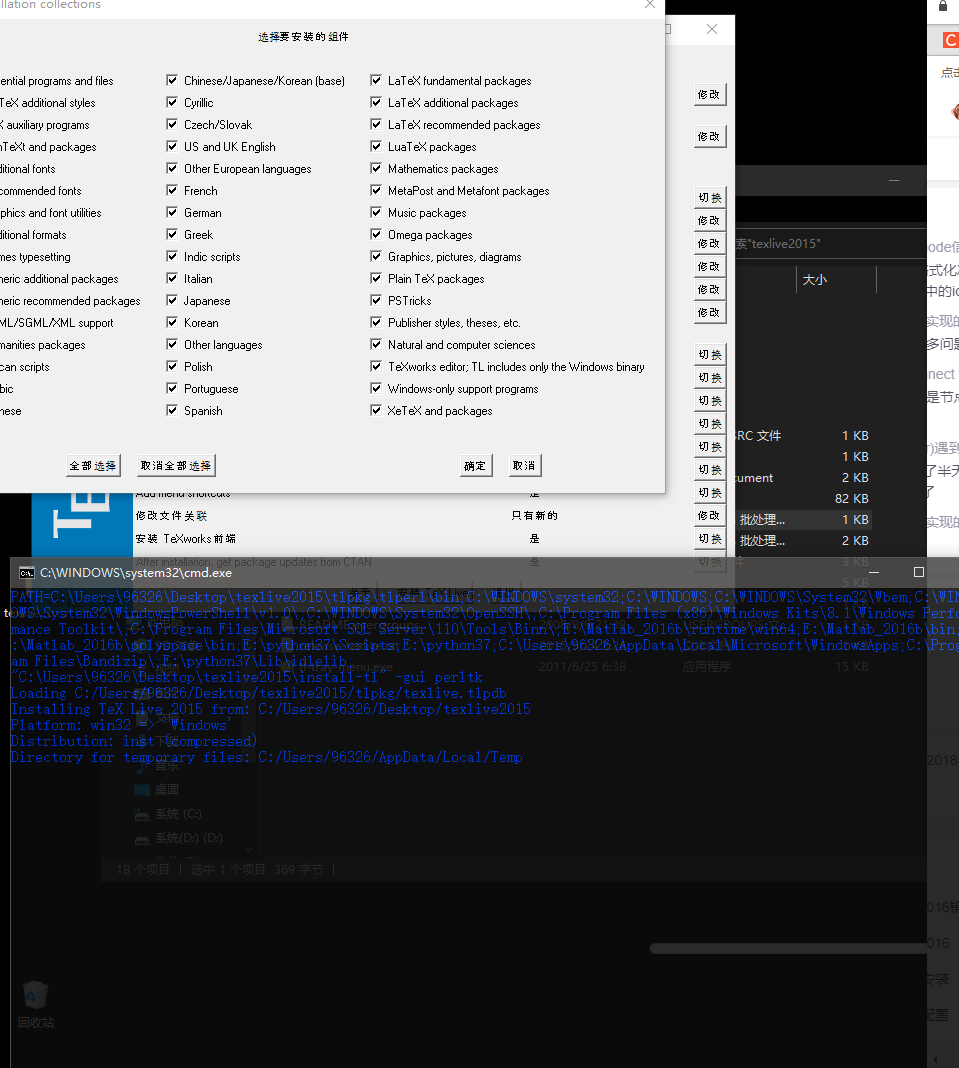Image resolution: width=959 pixels, height=1068 pixels.
Task: Uncheck LaTeX fundamental packages
Action: (x=376, y=80)
